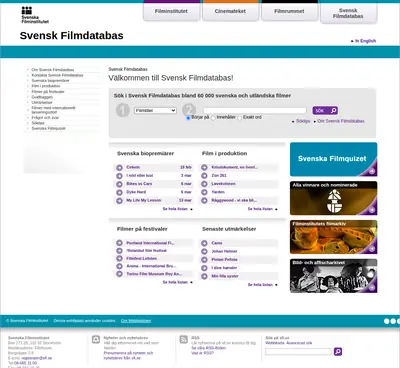This screenshot has height=368, width=400.
Task: Open Alla vinnare och nominerade banner
Action: 334,198
